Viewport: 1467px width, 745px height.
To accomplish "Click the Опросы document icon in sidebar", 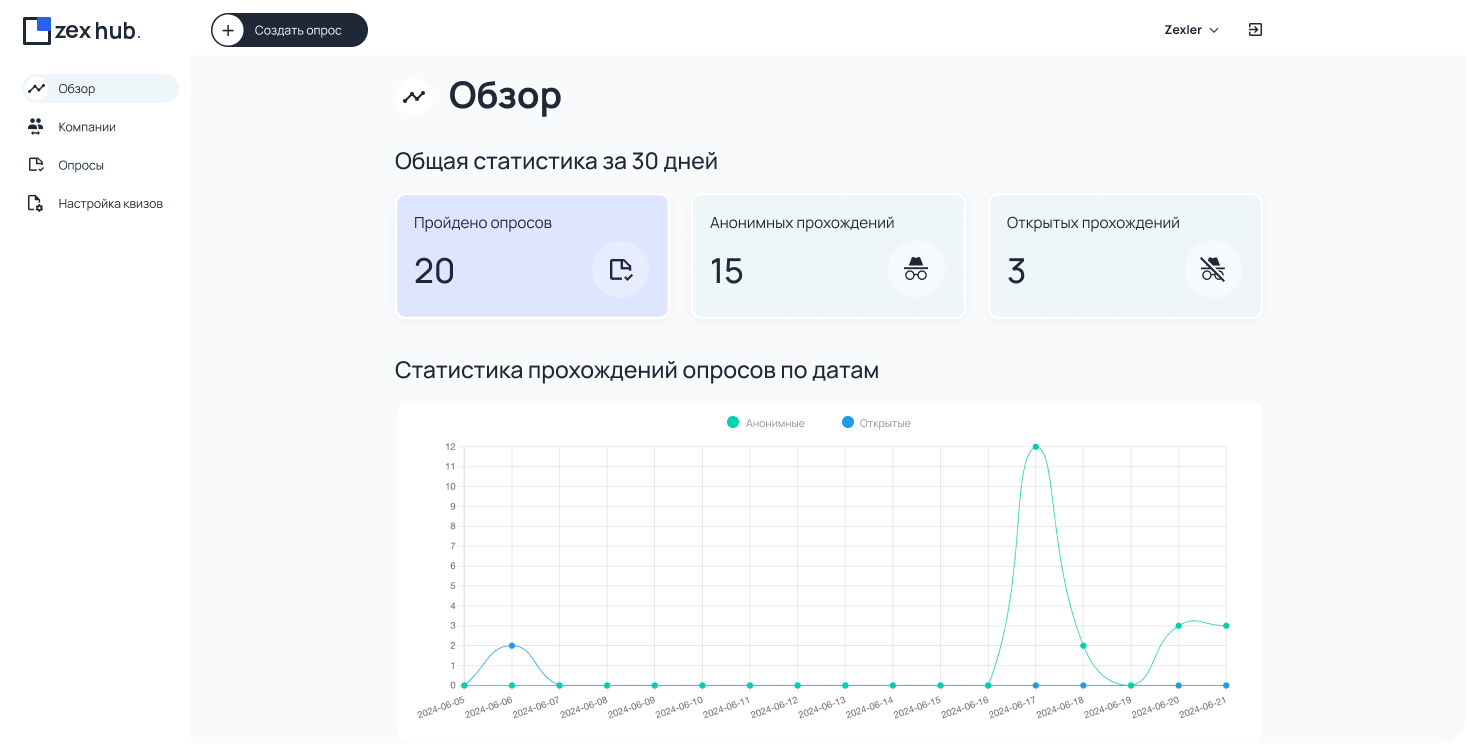I will click(36, 165).
